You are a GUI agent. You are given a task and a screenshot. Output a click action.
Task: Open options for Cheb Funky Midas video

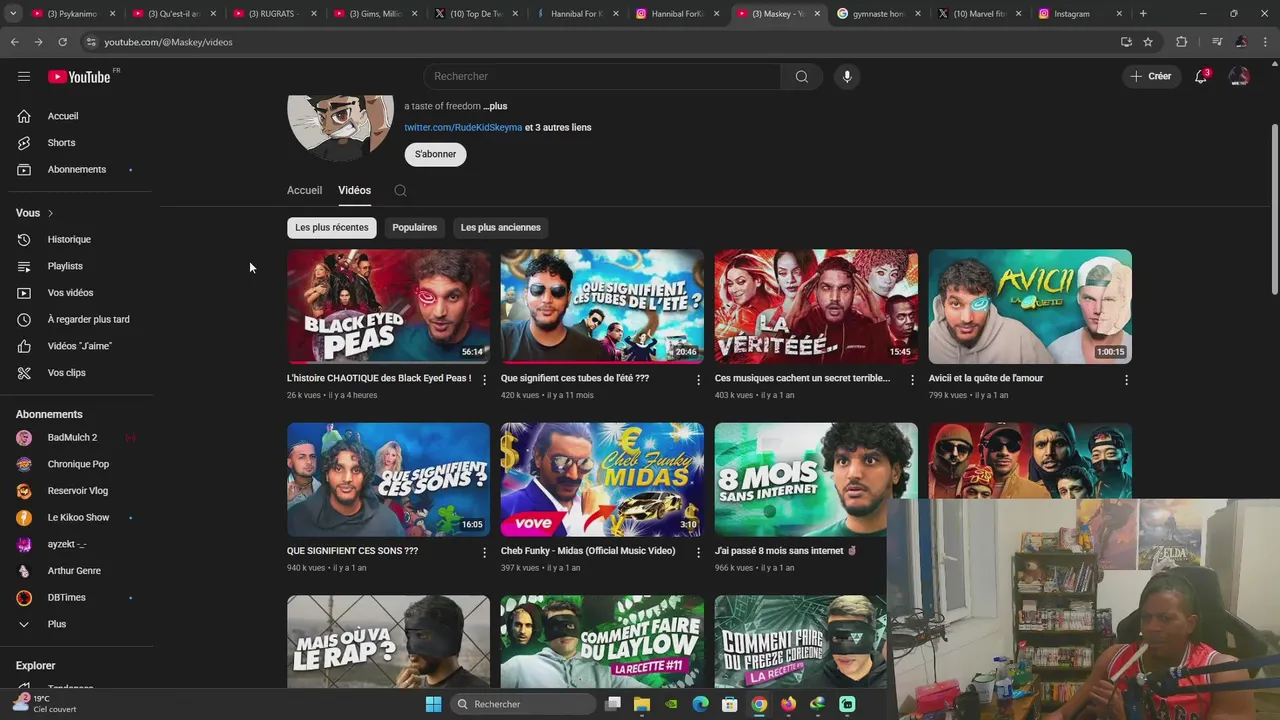click(699, 553)
